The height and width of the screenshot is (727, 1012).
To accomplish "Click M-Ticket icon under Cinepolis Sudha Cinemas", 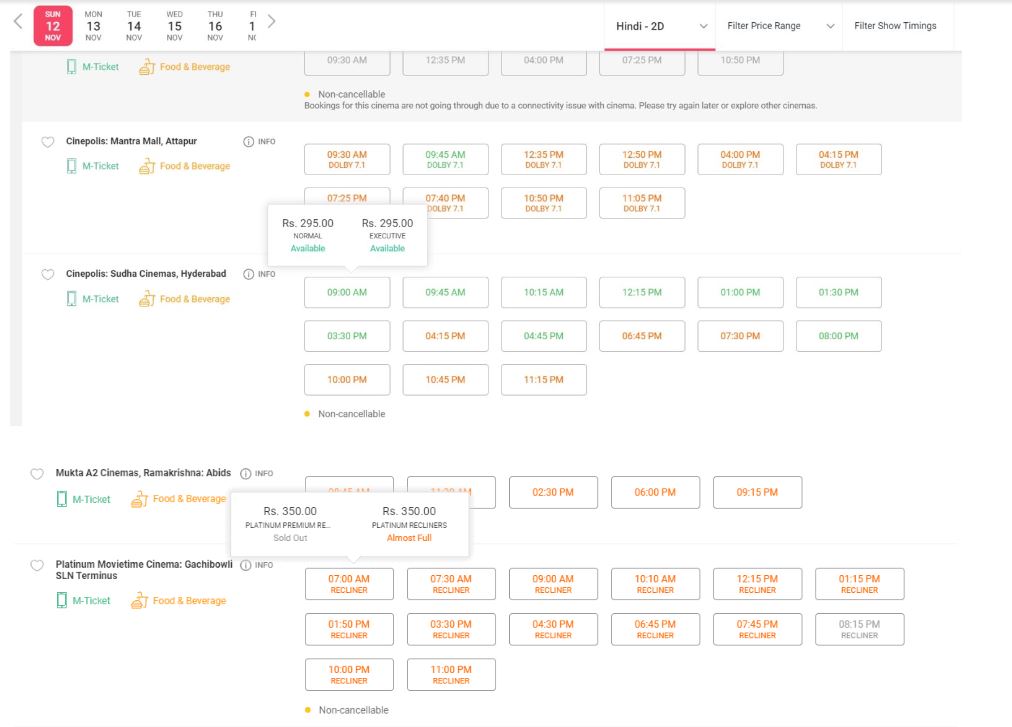I will coord(71,299).
